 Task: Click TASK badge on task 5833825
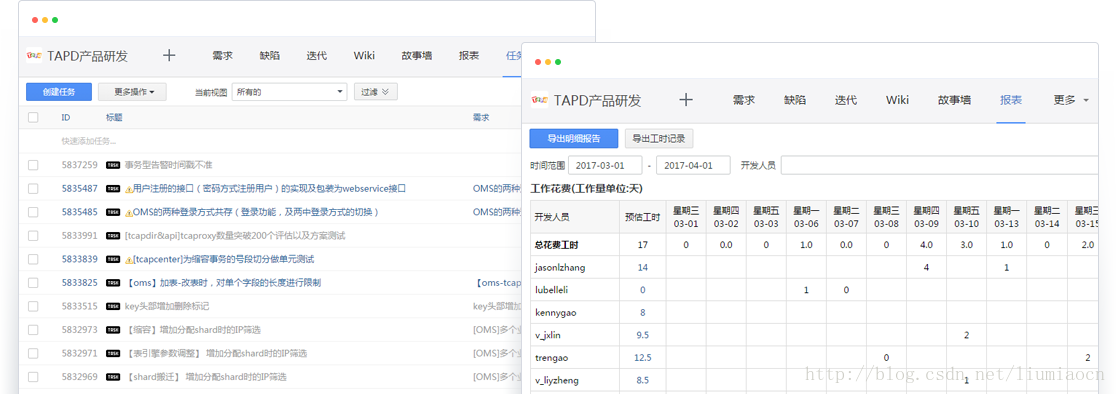point(112,282)
